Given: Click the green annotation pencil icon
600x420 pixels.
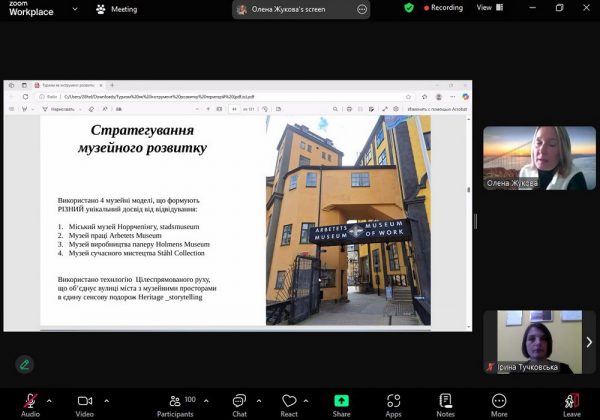Looking at the screenshot, I should (24, 364).
